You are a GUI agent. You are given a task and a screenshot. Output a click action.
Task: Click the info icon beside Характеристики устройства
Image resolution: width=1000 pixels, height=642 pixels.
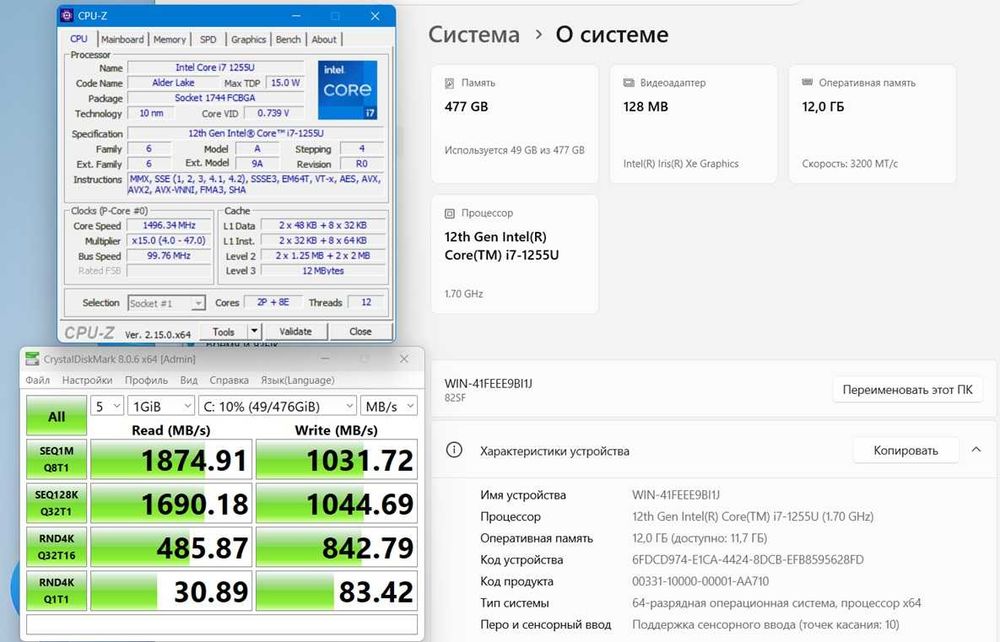pyautogui.click(x=454, y=450)
